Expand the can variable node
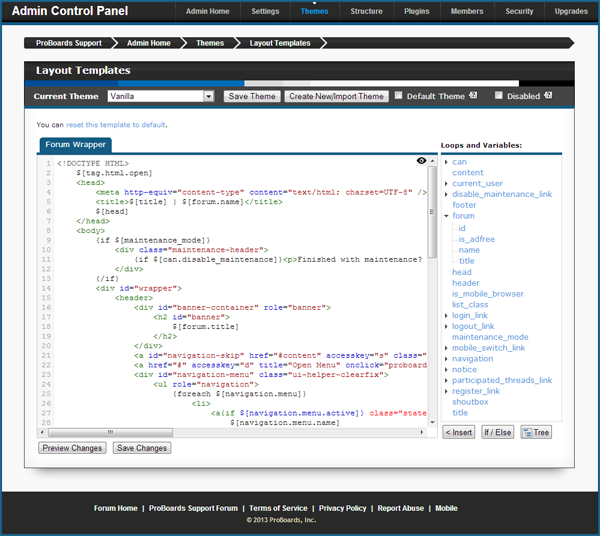Screen dimensions: 600x536 (x=446, y=162)
